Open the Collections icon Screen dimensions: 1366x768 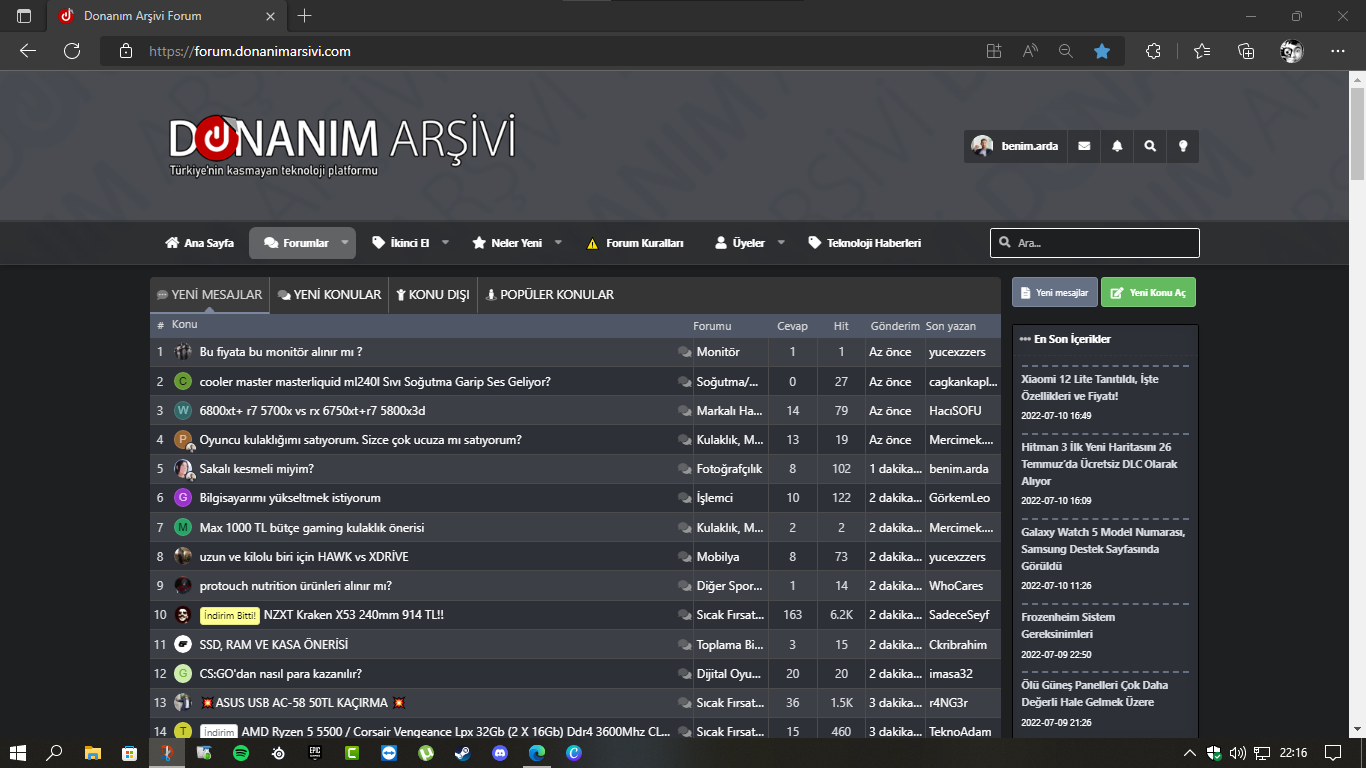1246,51
